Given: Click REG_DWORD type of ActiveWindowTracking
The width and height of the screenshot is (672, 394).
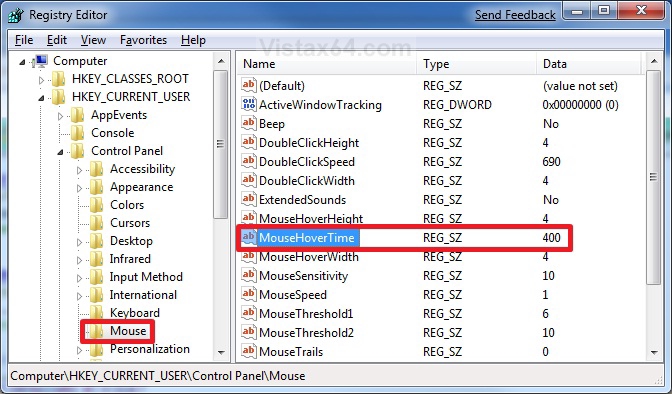Looking at the screenshot, I should tap(457, 105).
